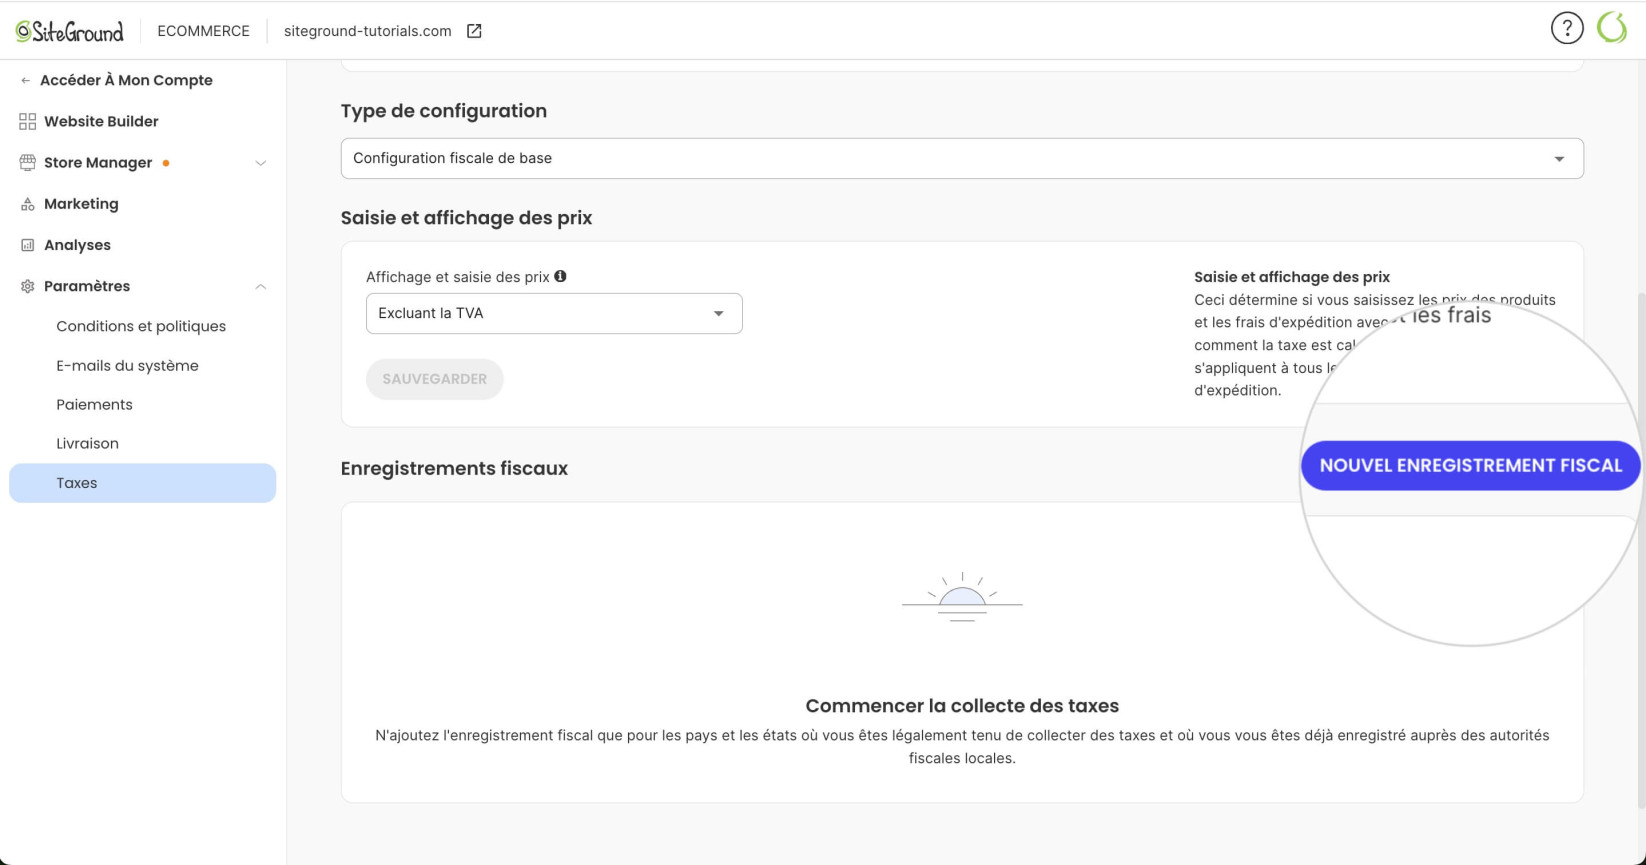Viewport: 1646px width, 865px height.
Task: Open the Excluant la TVA dropdown
Action: coord(554,313)
